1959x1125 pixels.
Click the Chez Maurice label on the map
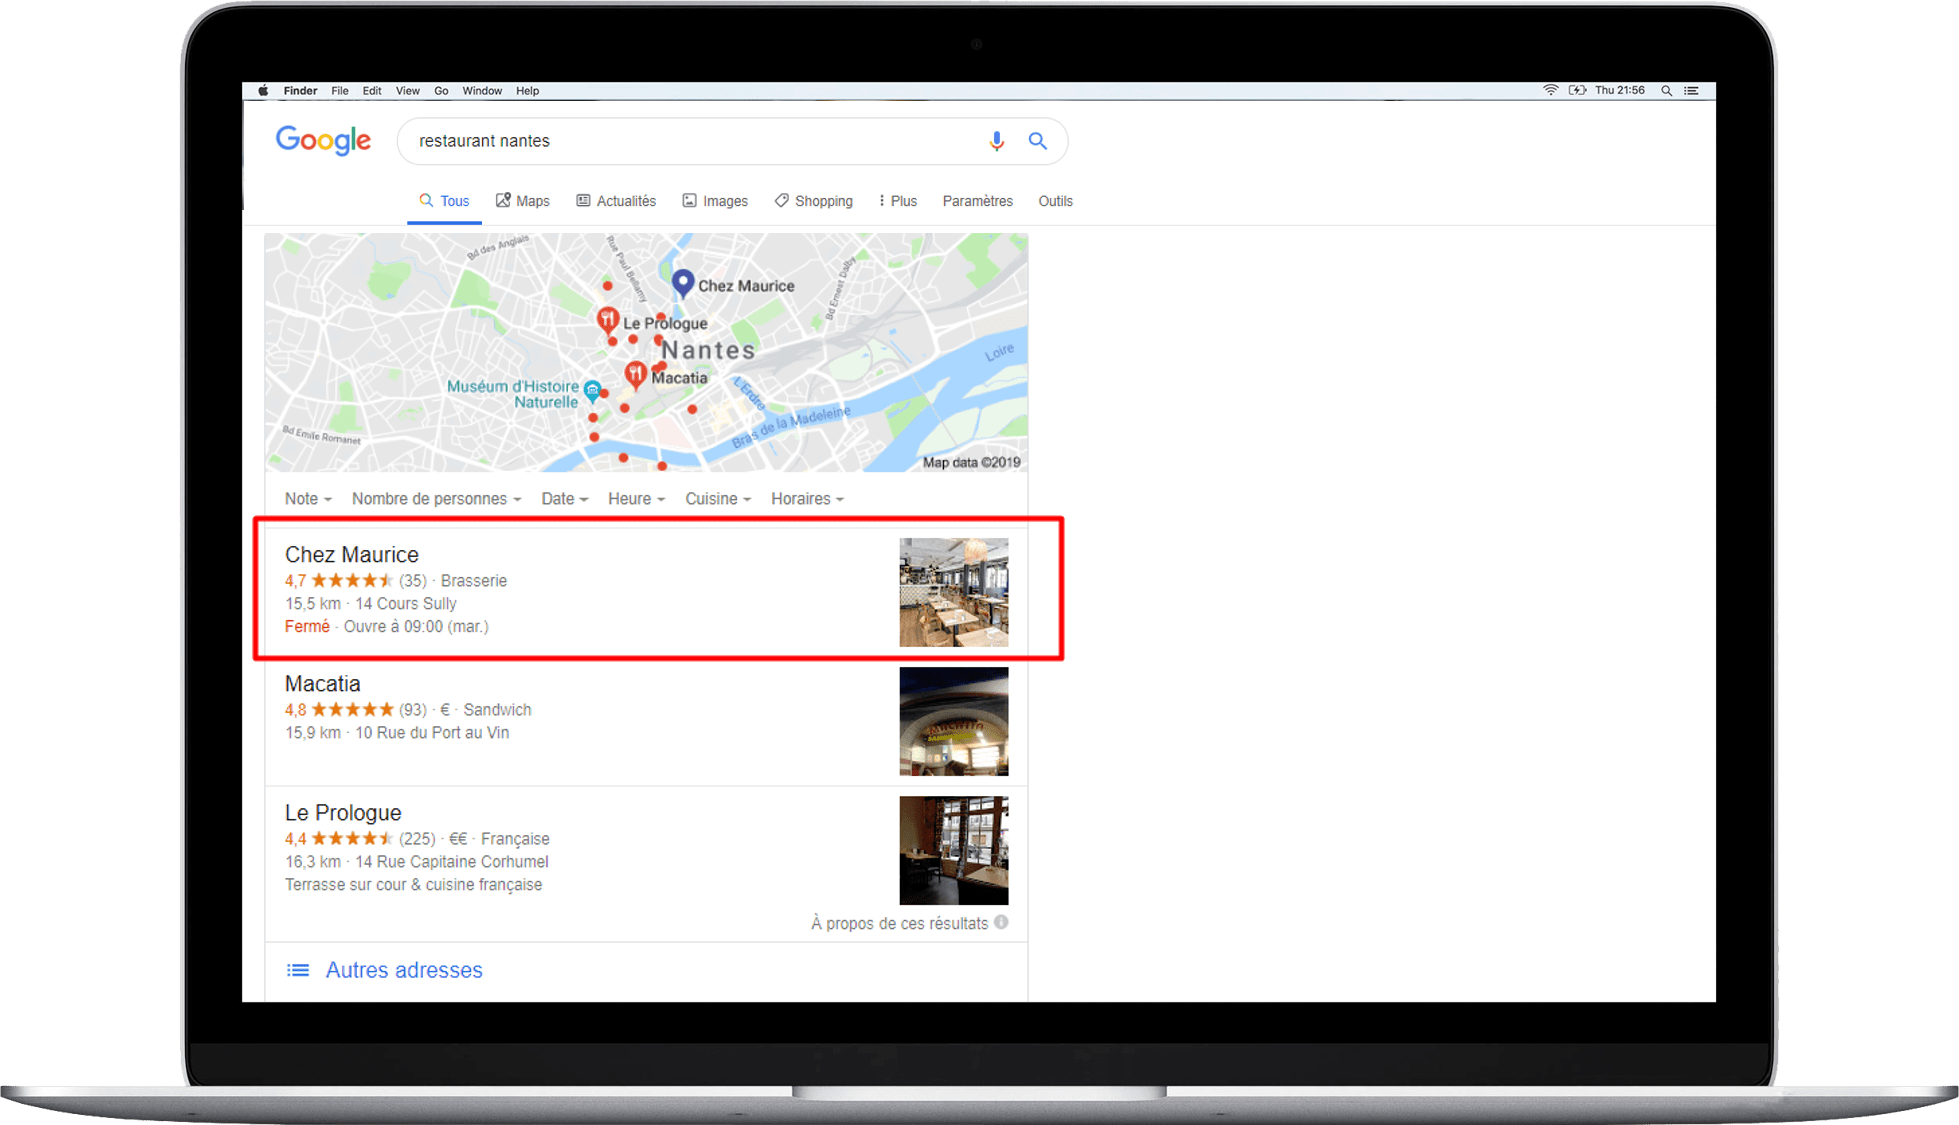746,286
